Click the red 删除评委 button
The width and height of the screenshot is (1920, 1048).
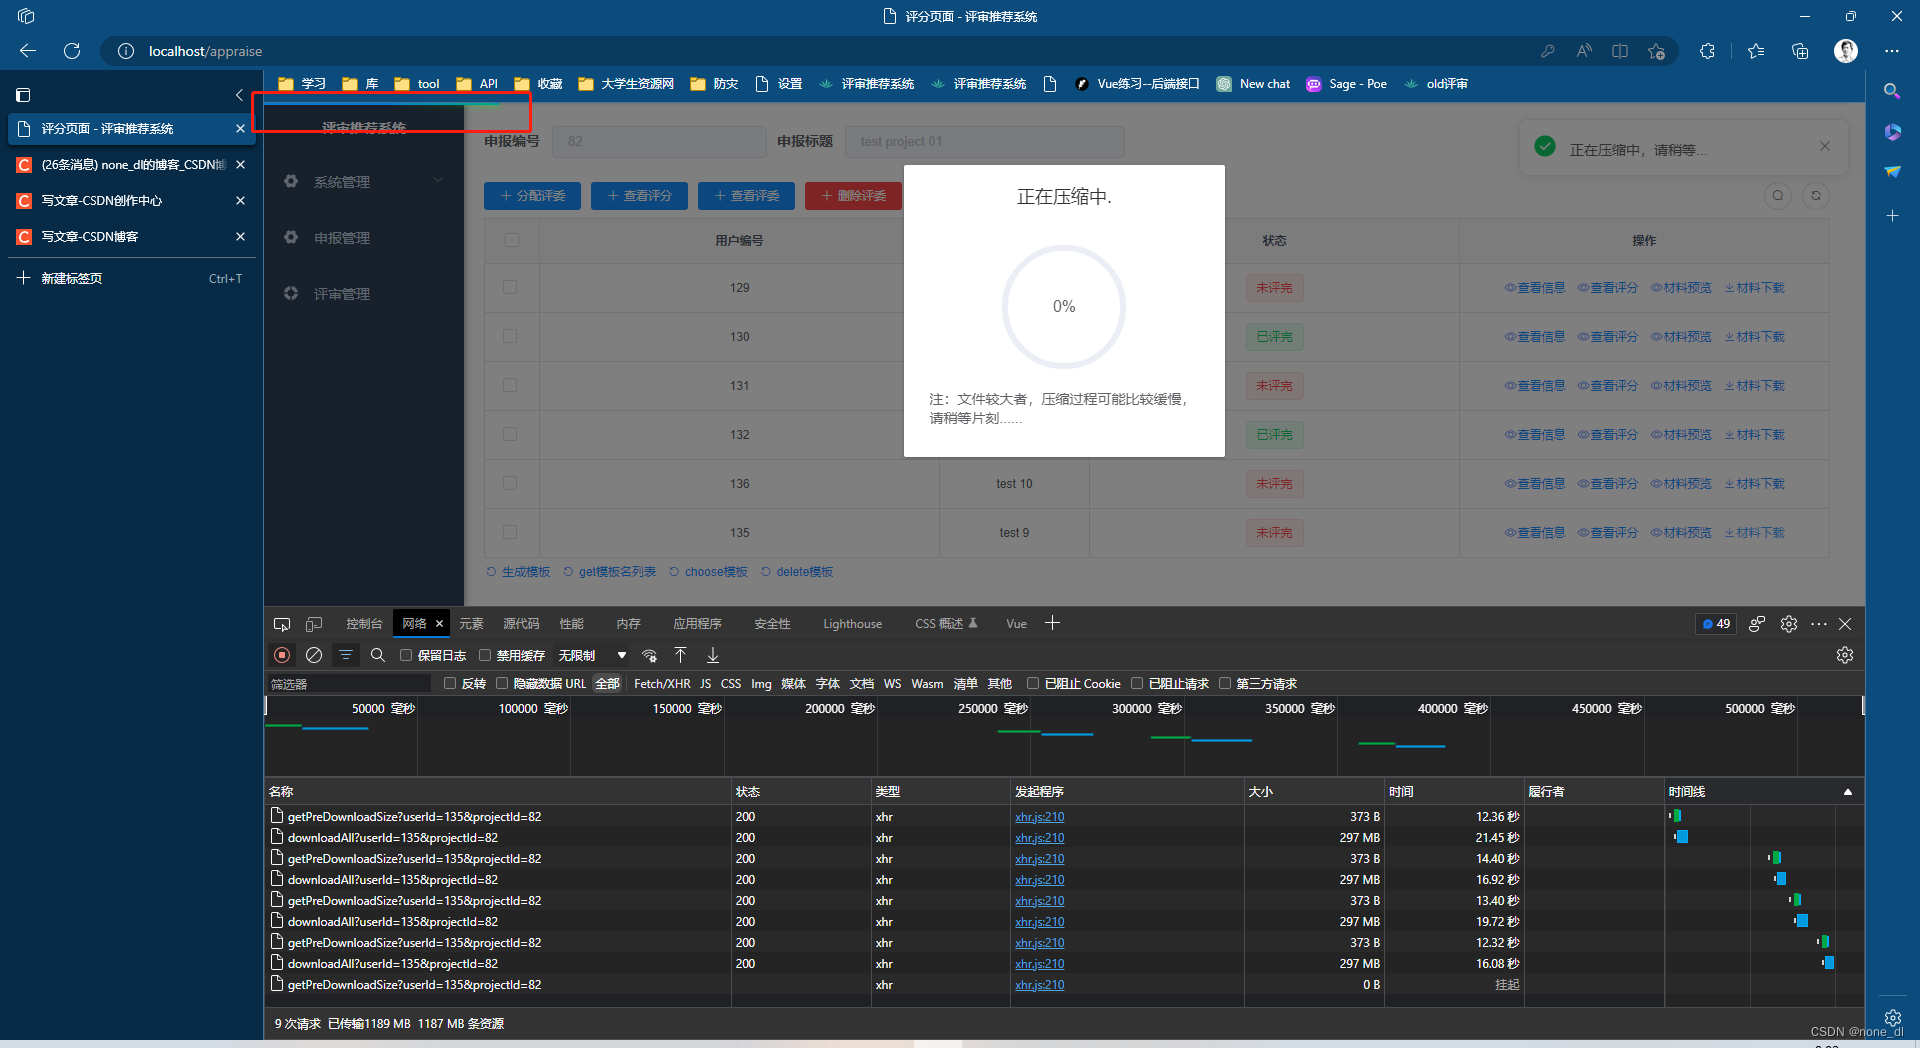coord(853,196)
